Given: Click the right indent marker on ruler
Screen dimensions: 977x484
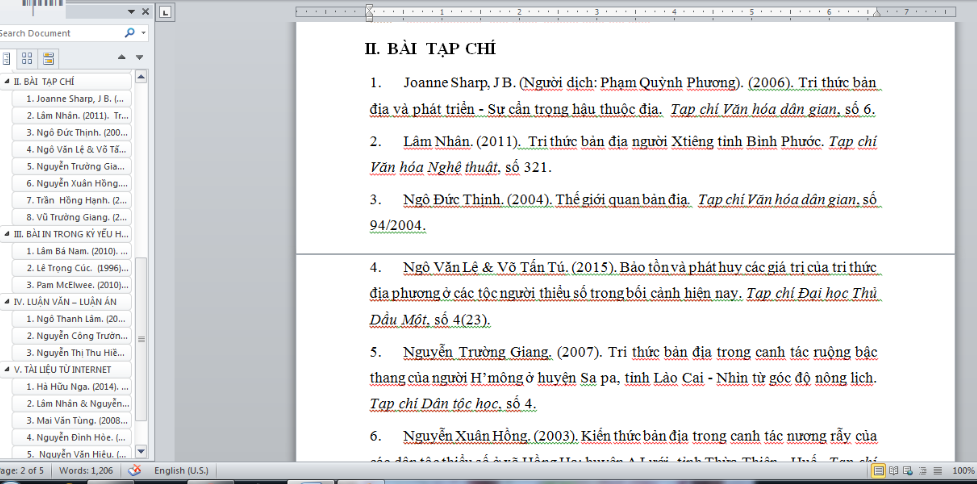Looking at the screenshot, I should tap(877, 12).
